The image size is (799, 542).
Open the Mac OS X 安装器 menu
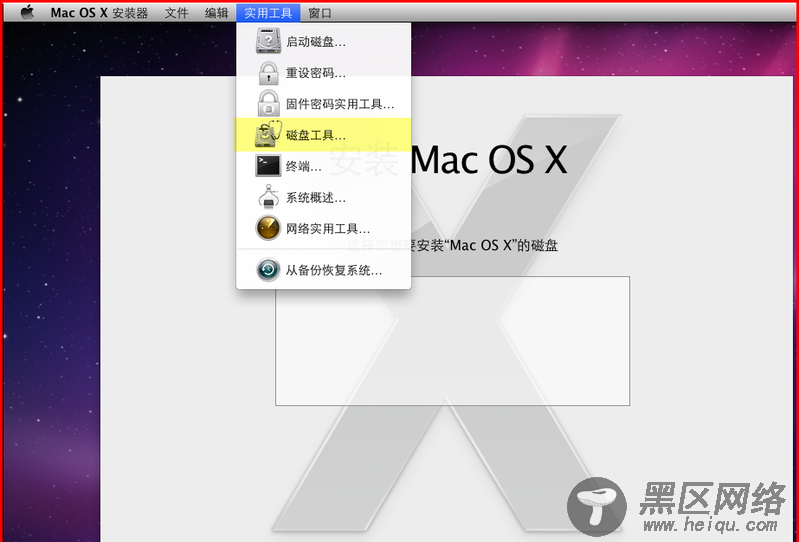[99, 13]
